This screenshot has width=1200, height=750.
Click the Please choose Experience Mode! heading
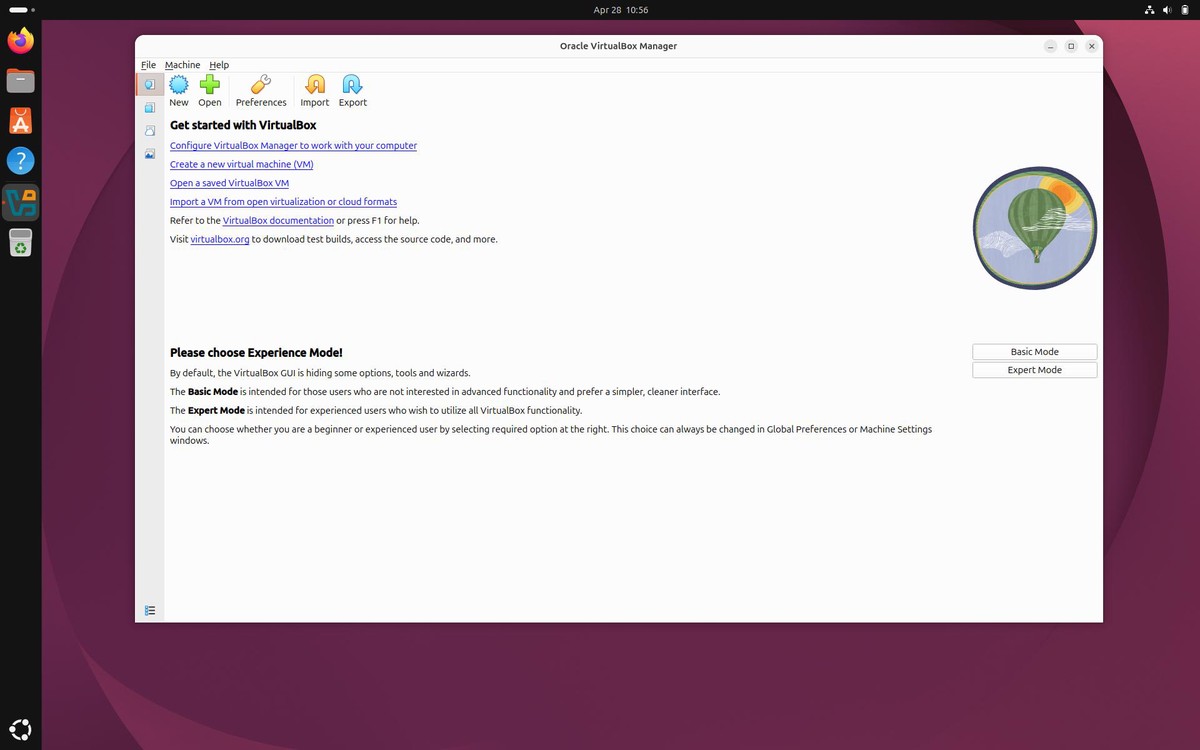pyautogui.click(x=256, y=353)
